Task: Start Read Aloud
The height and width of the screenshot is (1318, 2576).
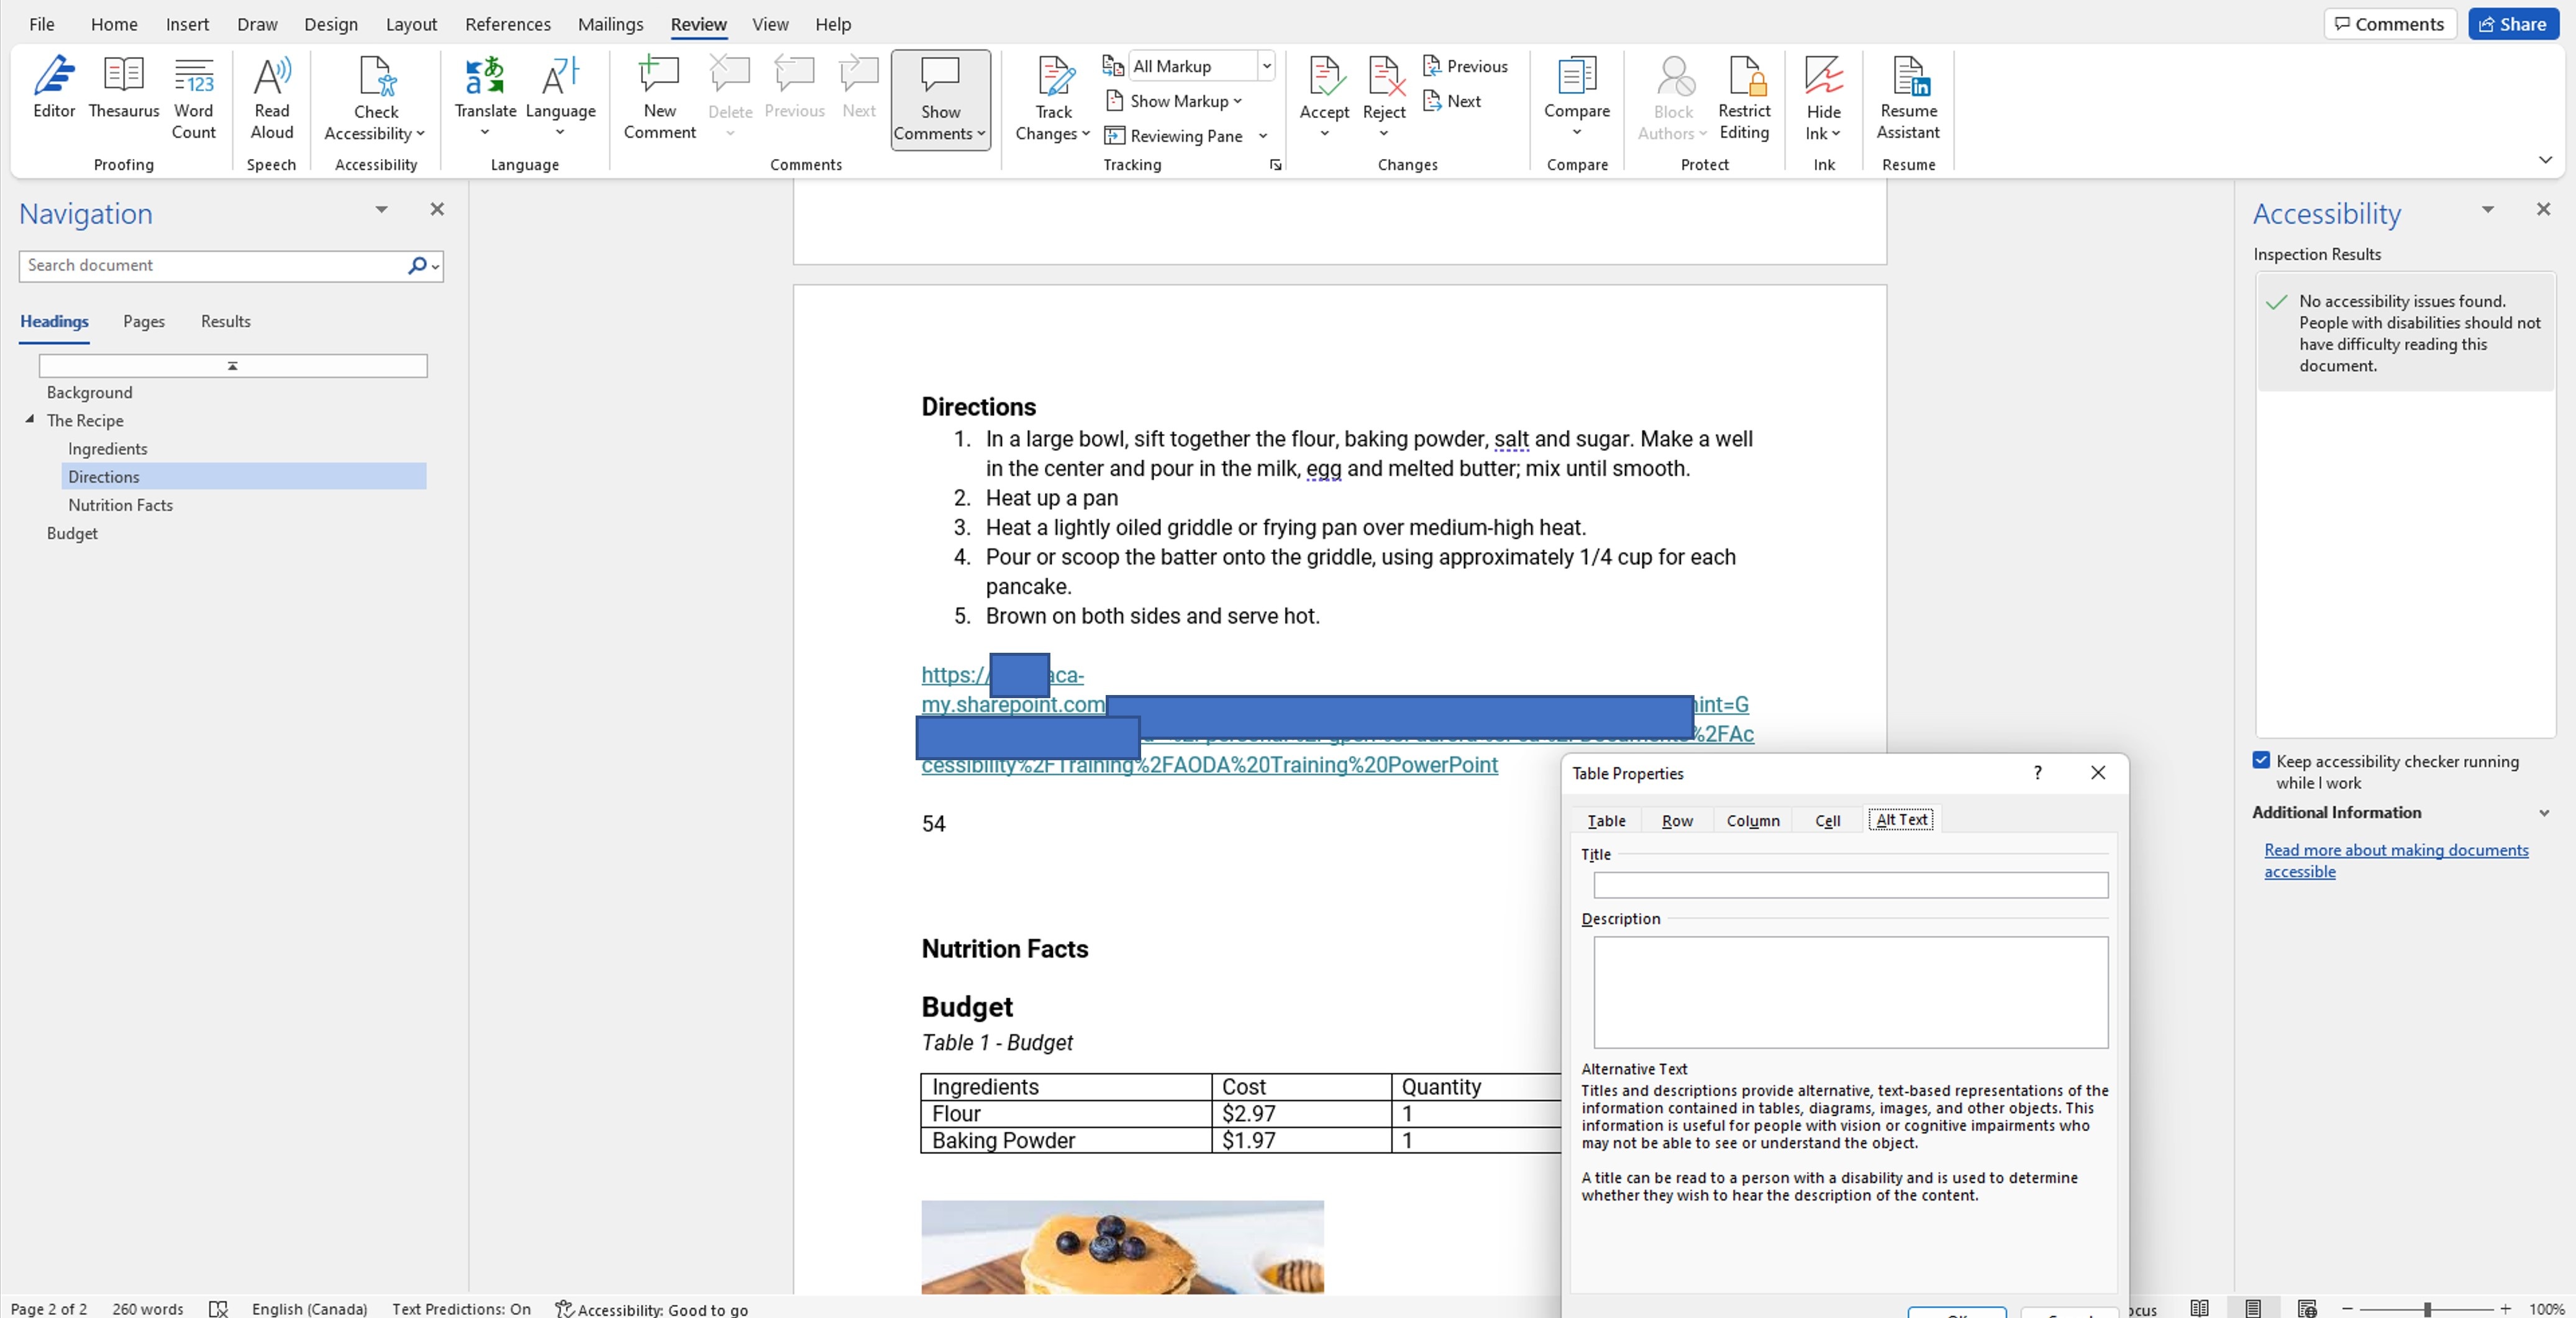Action: tap(272, 98)
